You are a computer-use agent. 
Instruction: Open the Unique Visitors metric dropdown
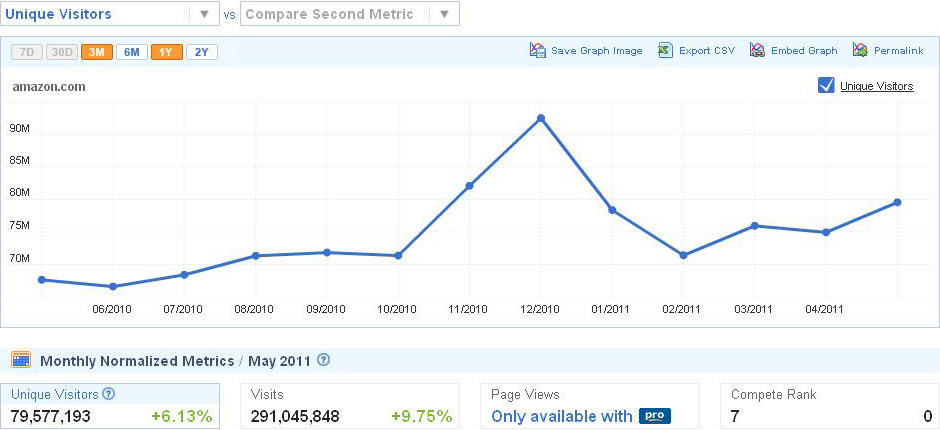[110, 14]
